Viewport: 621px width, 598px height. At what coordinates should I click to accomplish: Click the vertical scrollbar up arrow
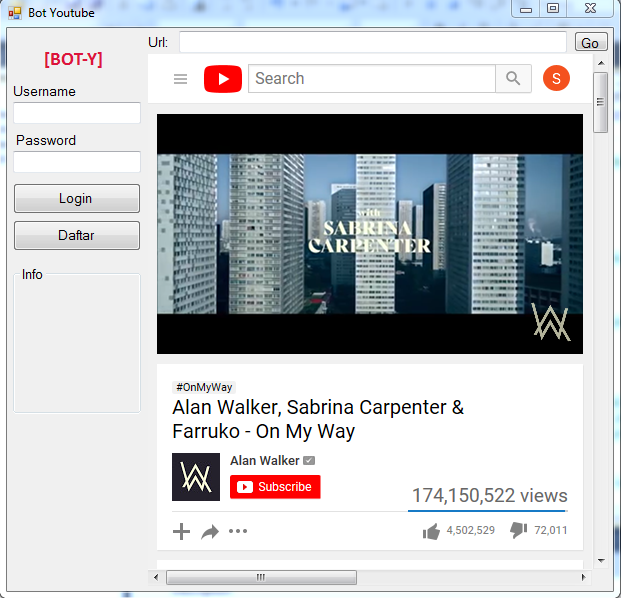[601, 63]
